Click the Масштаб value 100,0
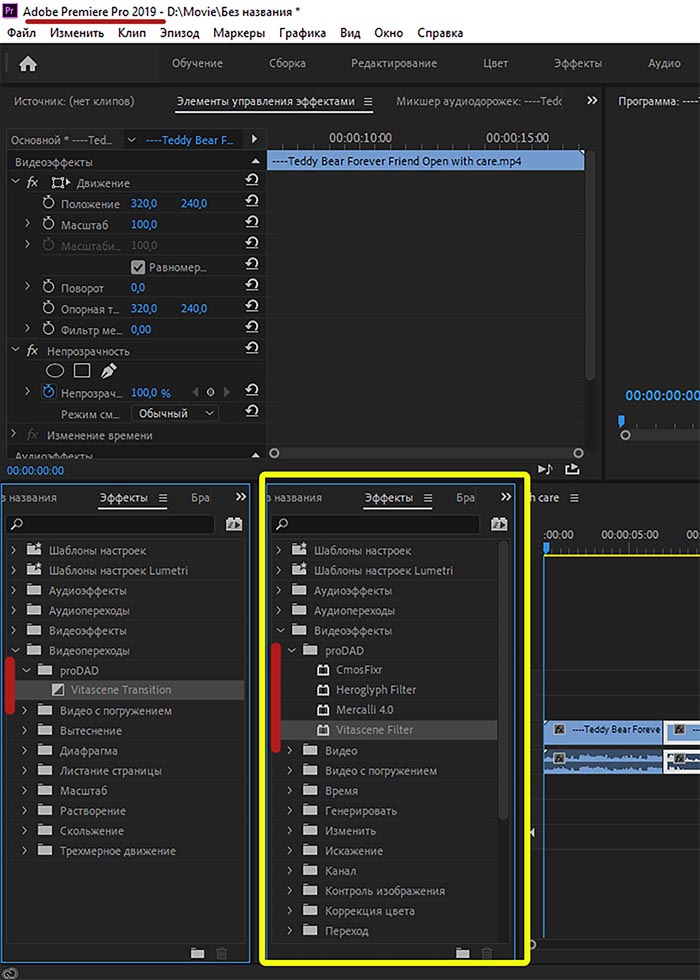The height and width of the screenshot is (980, 700). [144, 224]
